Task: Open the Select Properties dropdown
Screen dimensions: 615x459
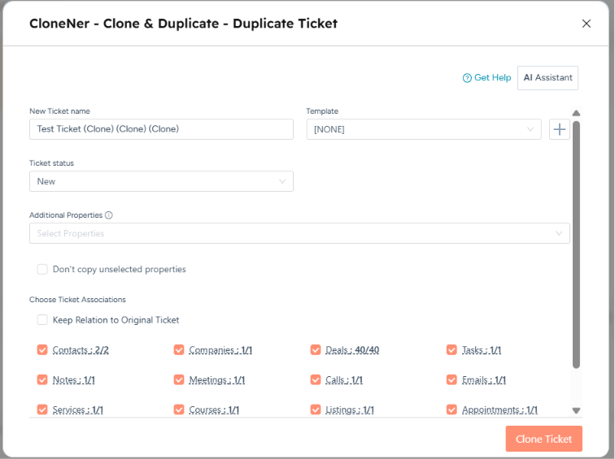Action: 299,233
